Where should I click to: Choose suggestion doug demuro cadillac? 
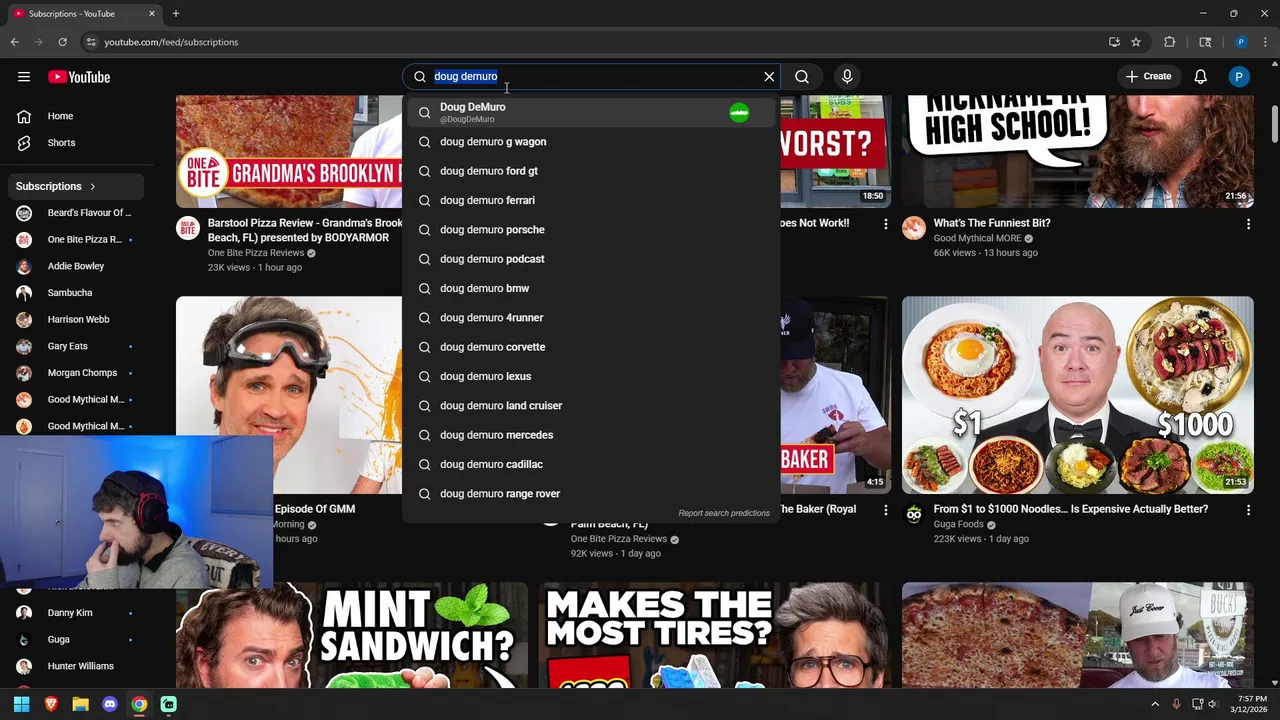tap(590, 464)
